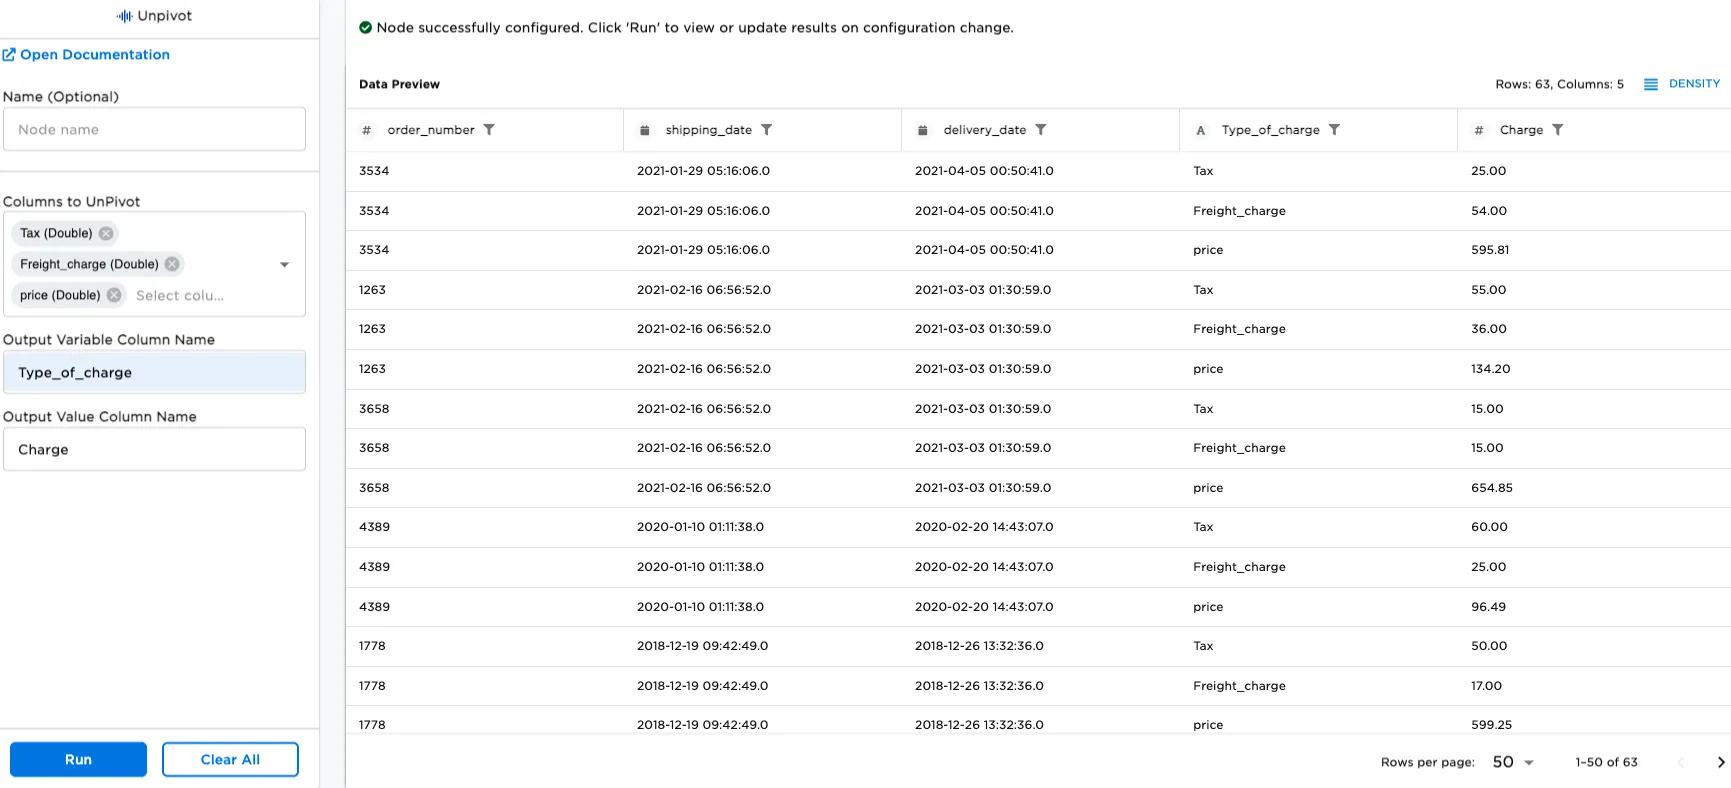Screen dimensions: 1731x788
Task: Filter the order_number column
Action: [x=489, y=130]
